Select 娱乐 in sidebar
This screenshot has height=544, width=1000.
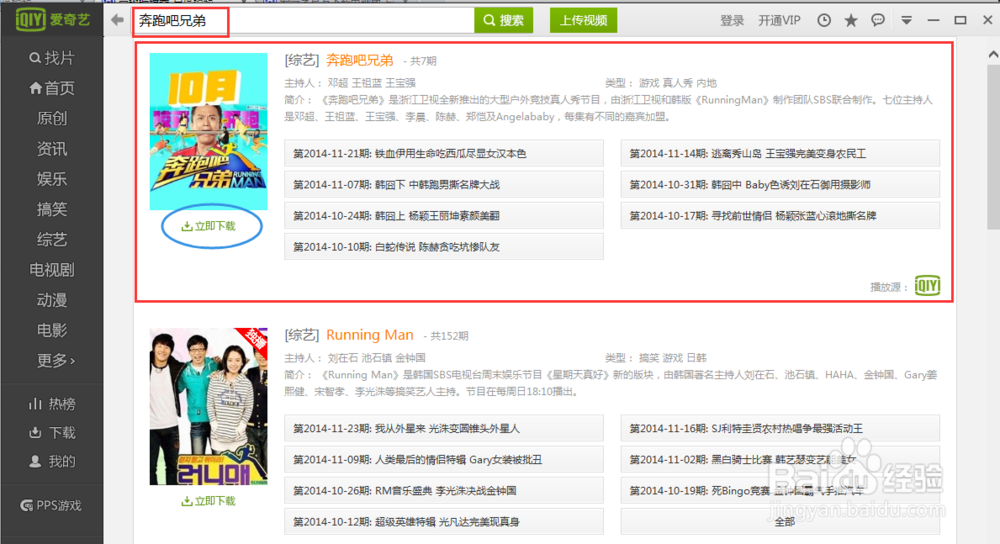52,179
